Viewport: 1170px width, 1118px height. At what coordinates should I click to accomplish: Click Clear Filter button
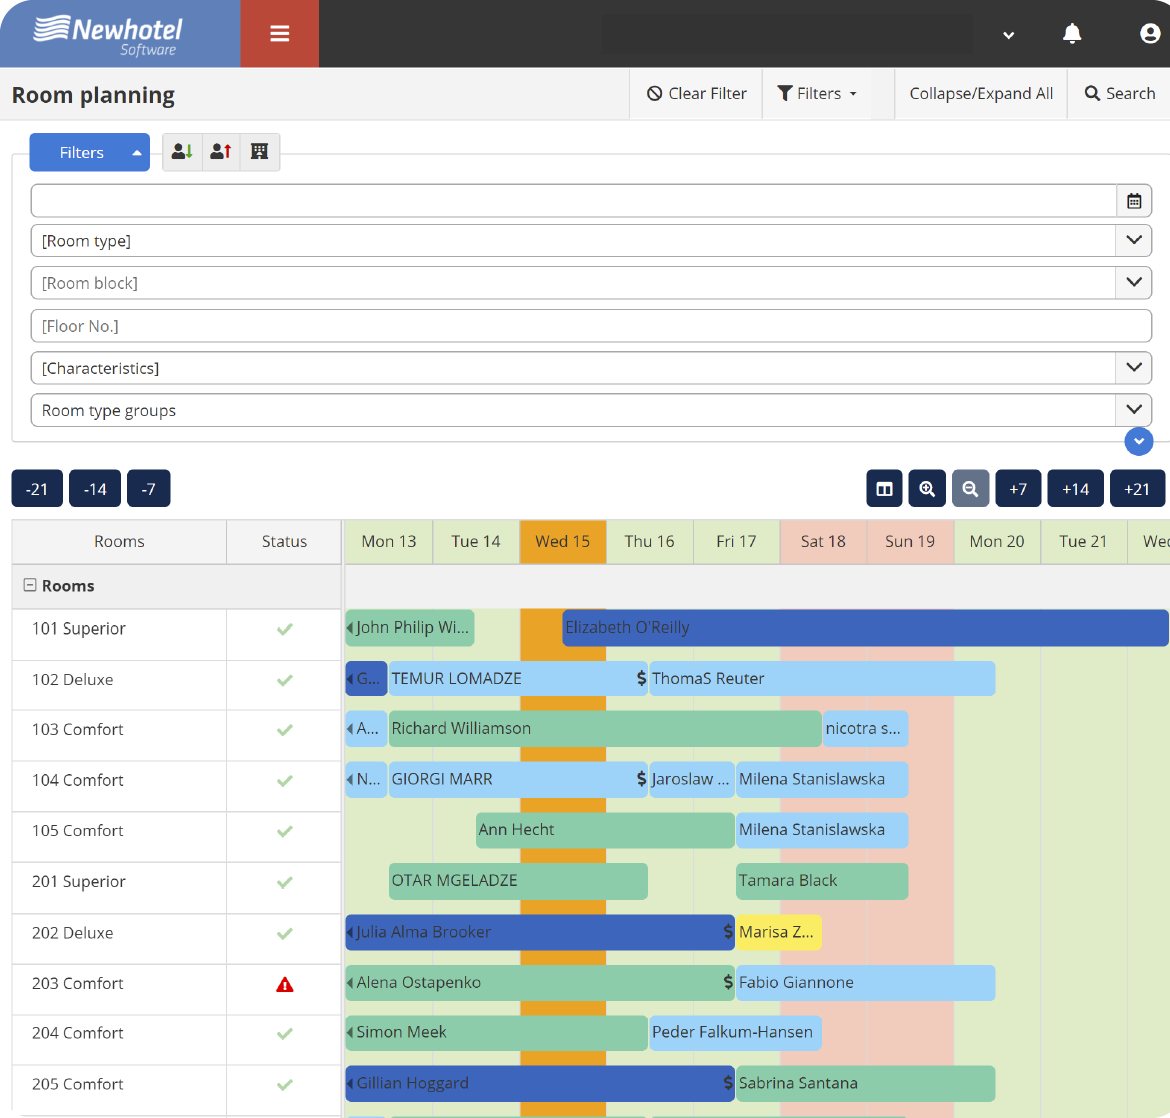coord(696,93)
